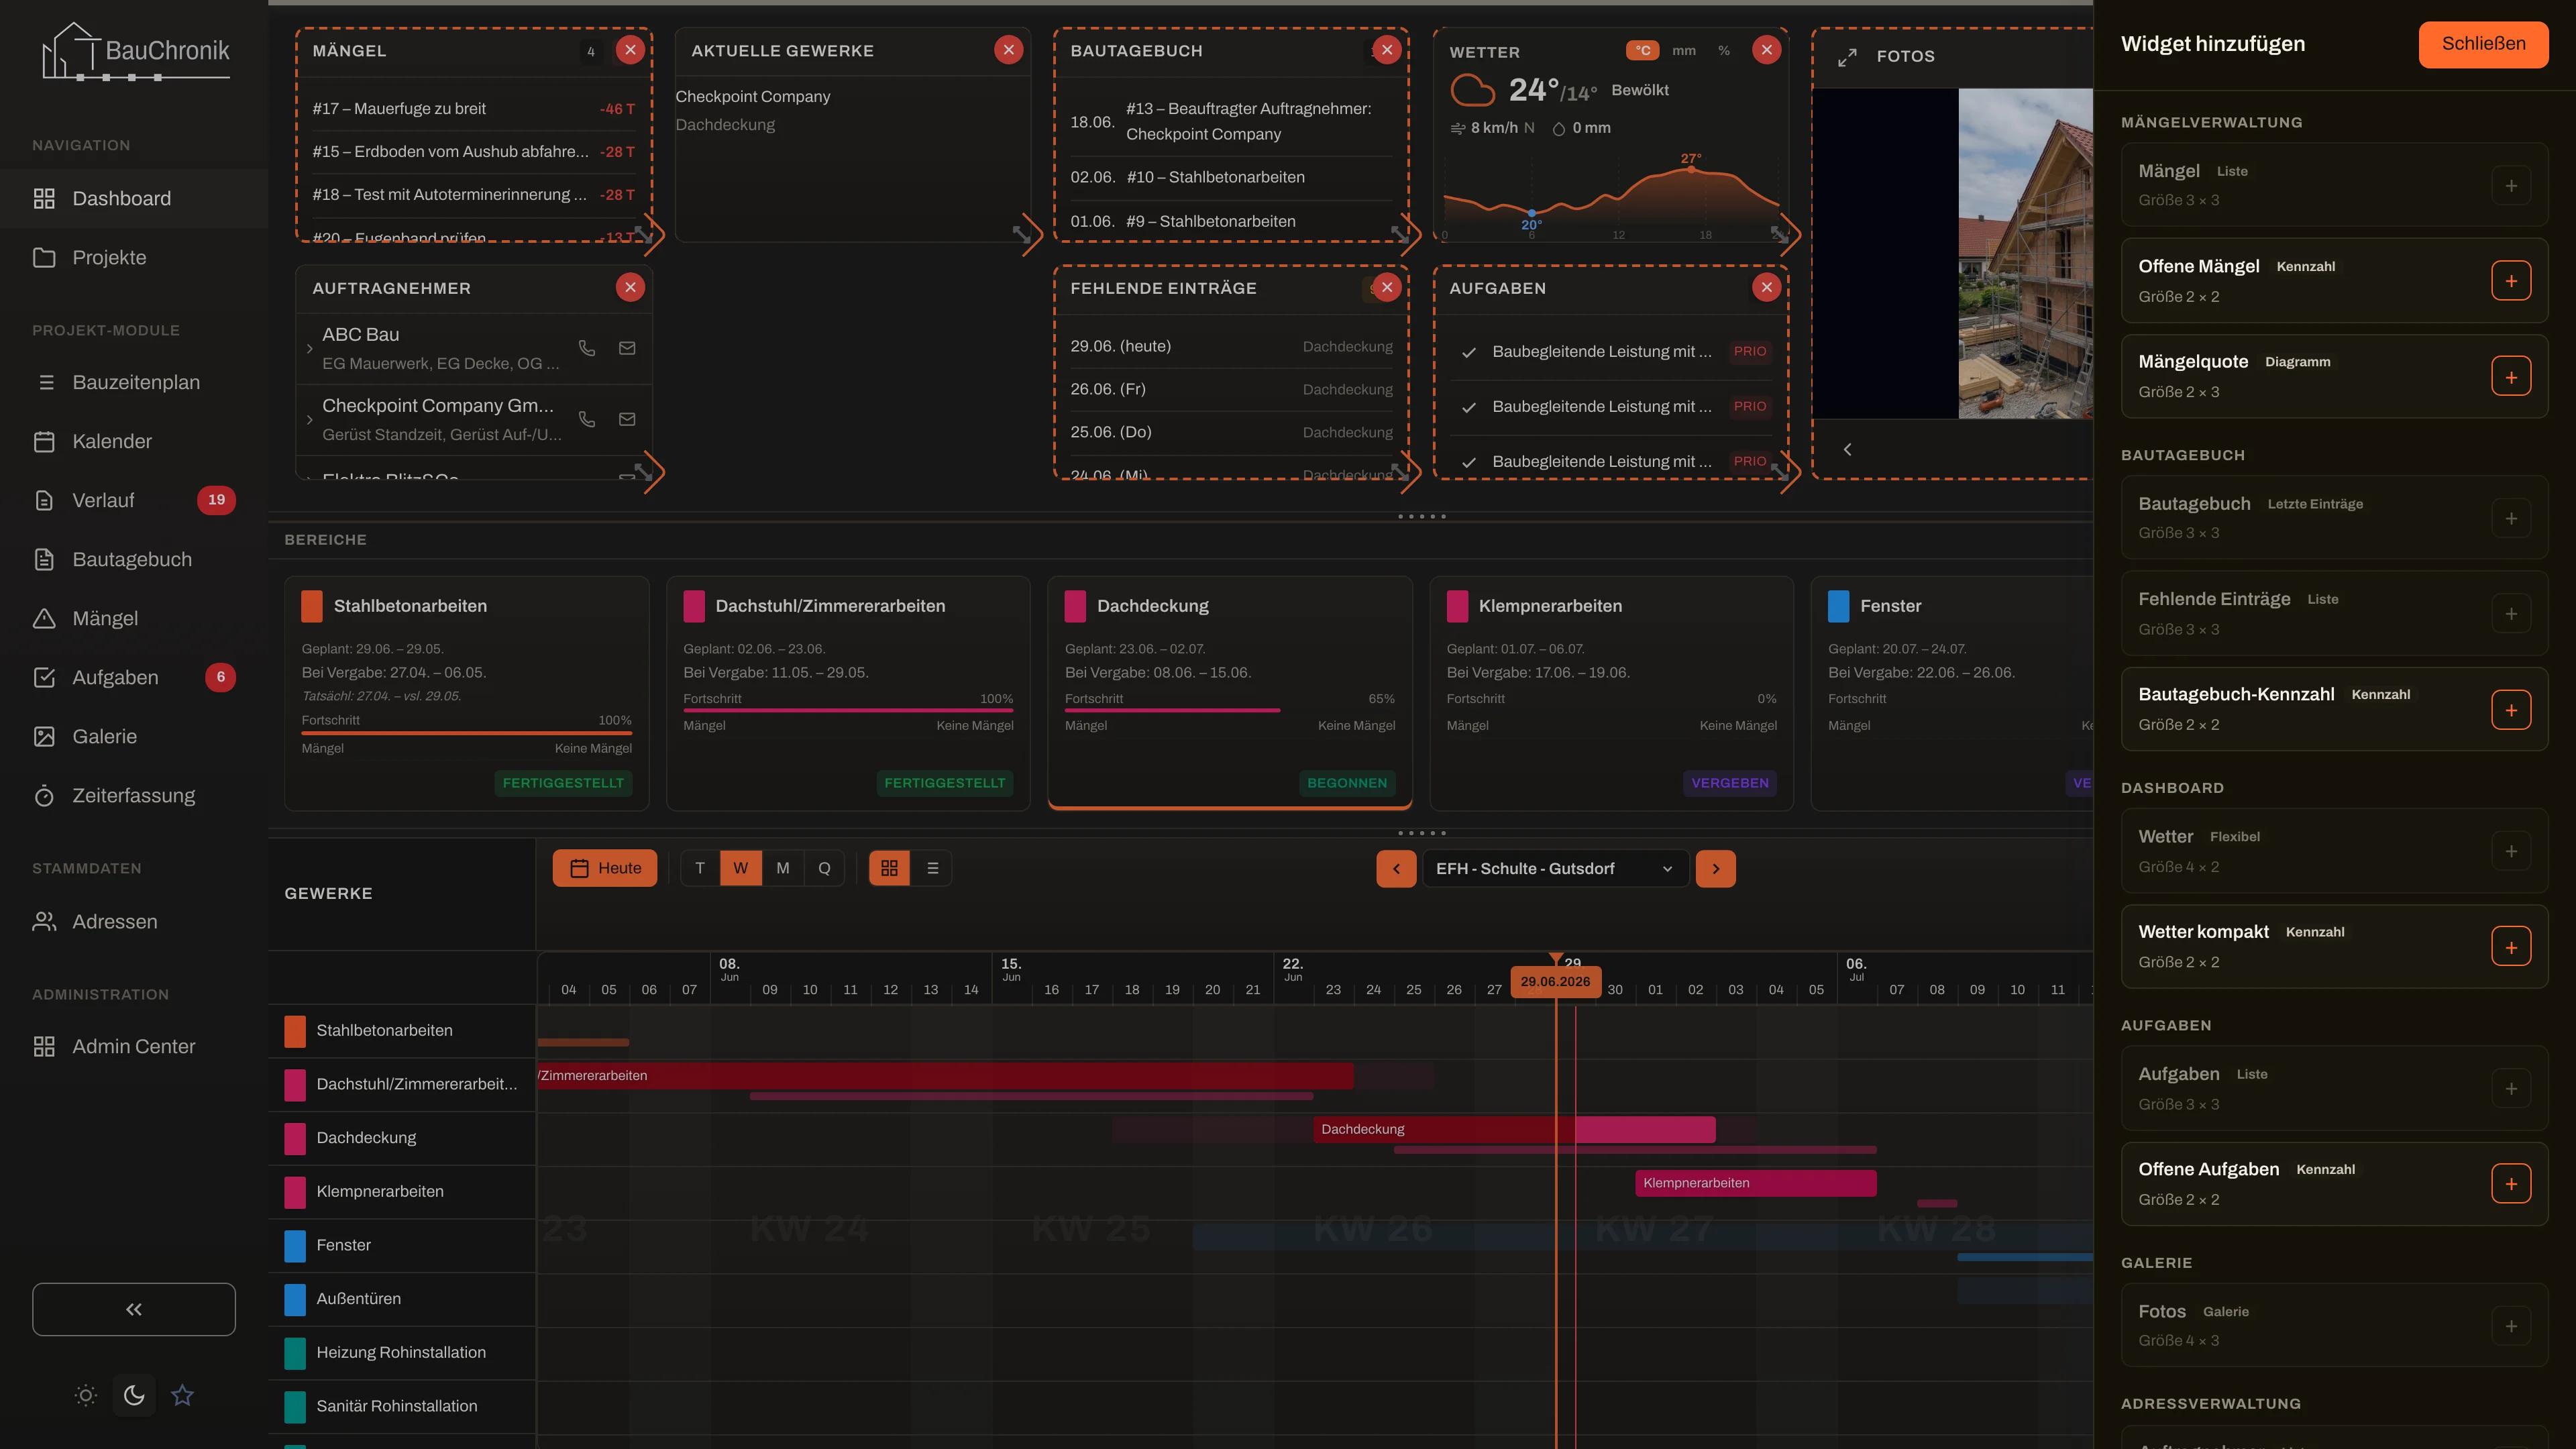Add the Bautagebuch-Kennzahl widget

[x=2511, y=710]
